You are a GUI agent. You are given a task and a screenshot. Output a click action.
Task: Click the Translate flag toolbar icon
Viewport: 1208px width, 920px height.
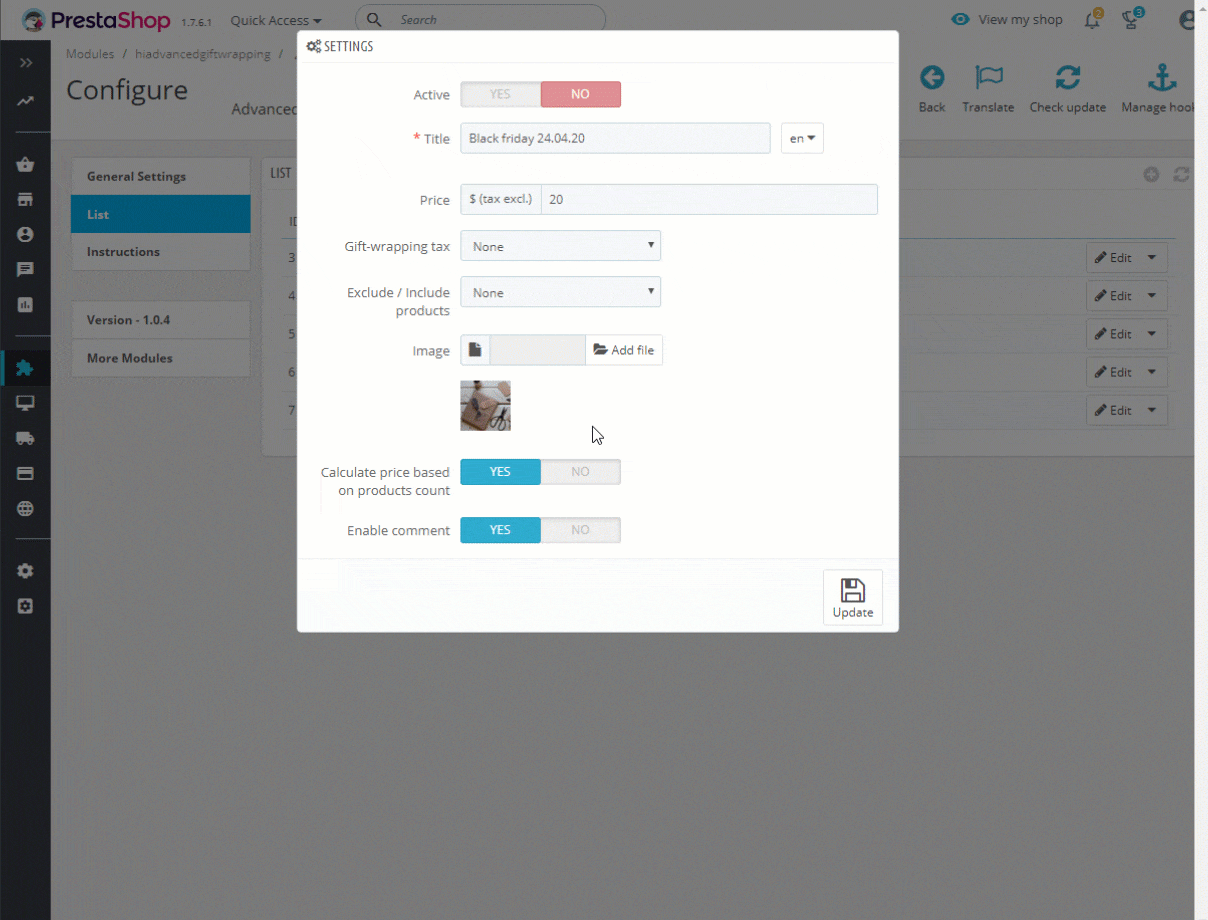tap(988, 78)
